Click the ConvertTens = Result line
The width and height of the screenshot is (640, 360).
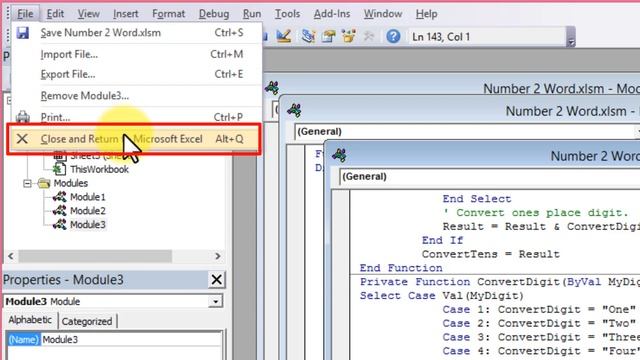tap(491, 254)
